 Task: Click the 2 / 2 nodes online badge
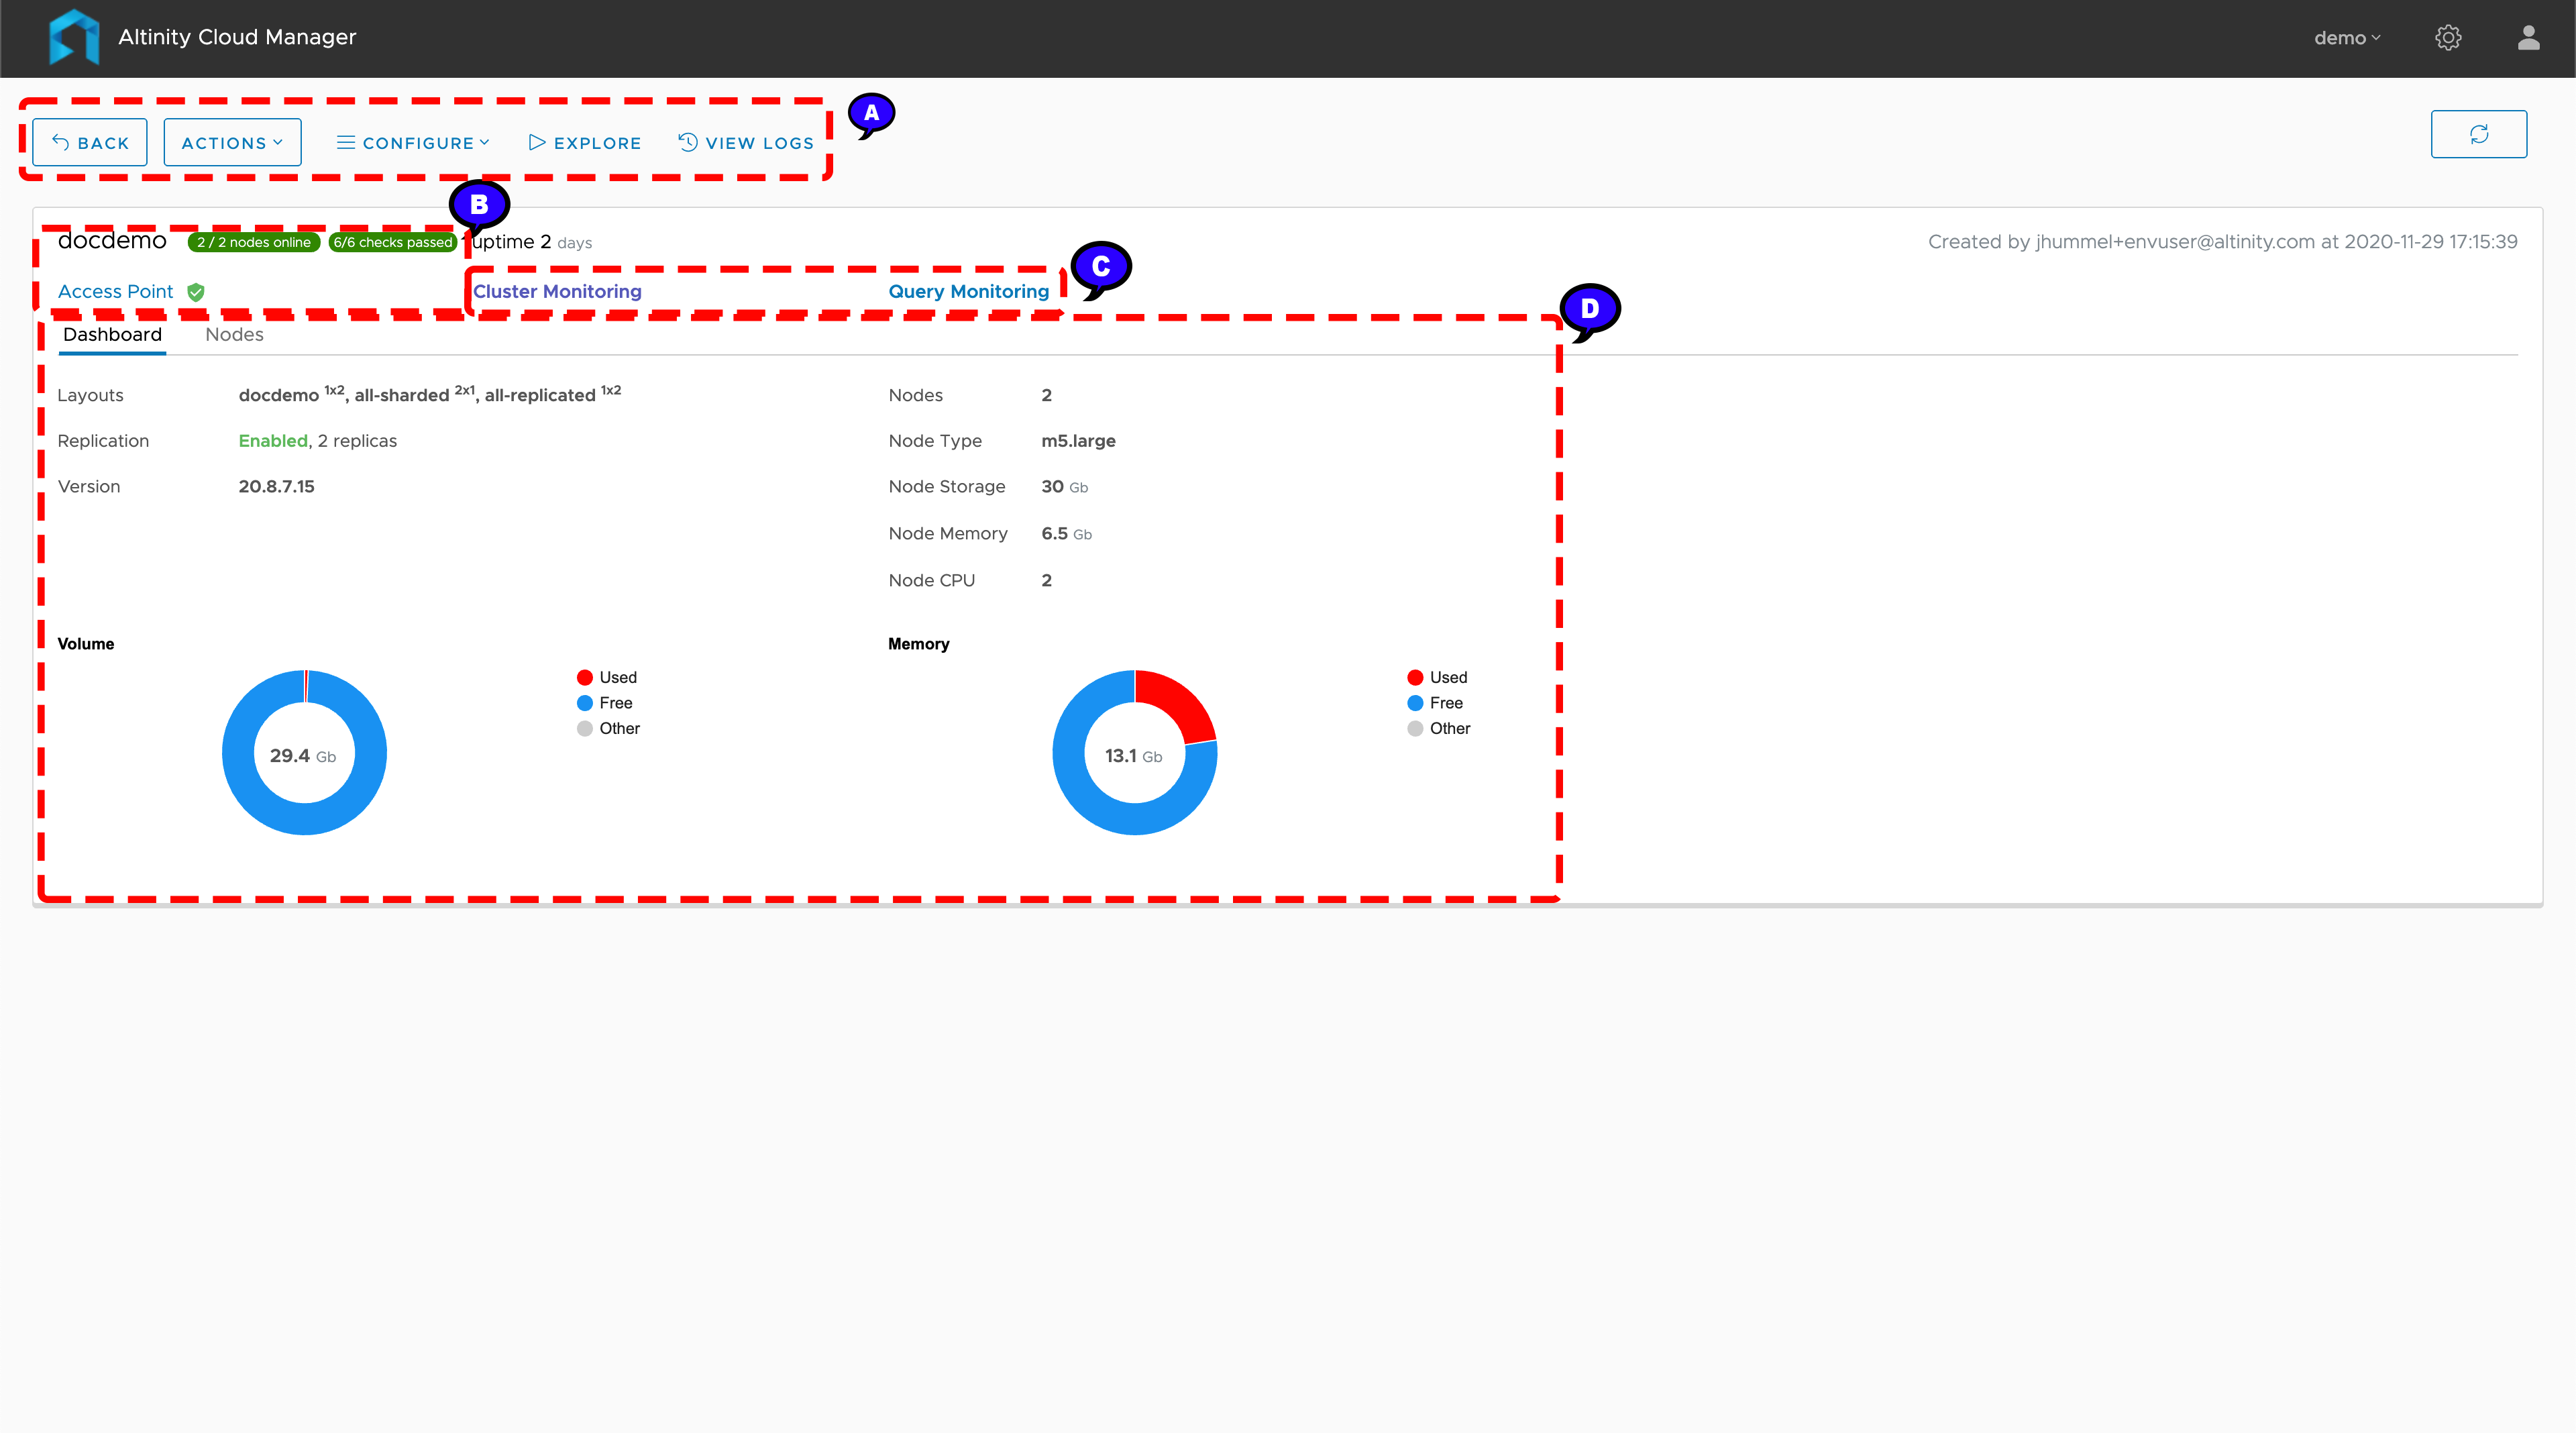click(x=253, y=242)
